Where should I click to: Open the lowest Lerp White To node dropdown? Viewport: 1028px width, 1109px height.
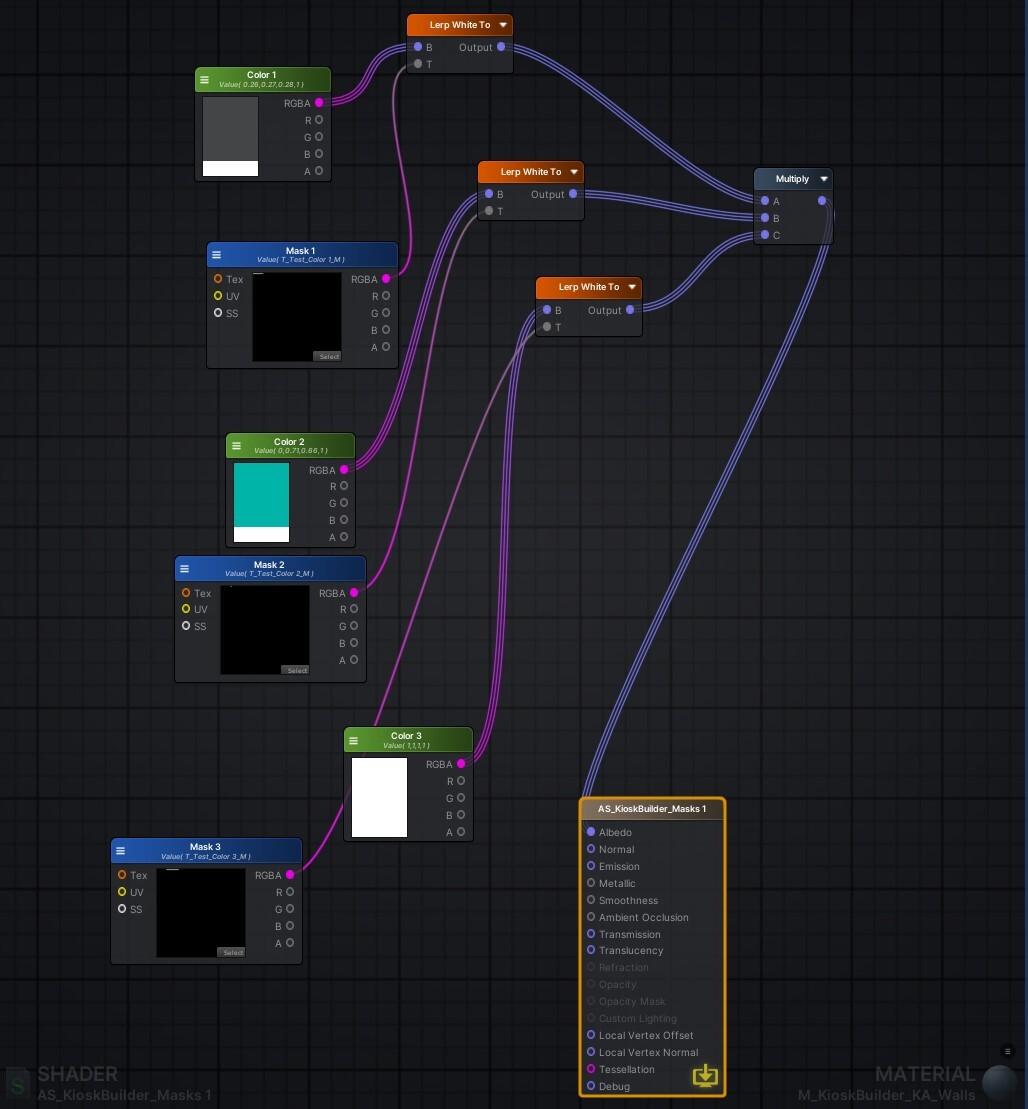point(632,287)
